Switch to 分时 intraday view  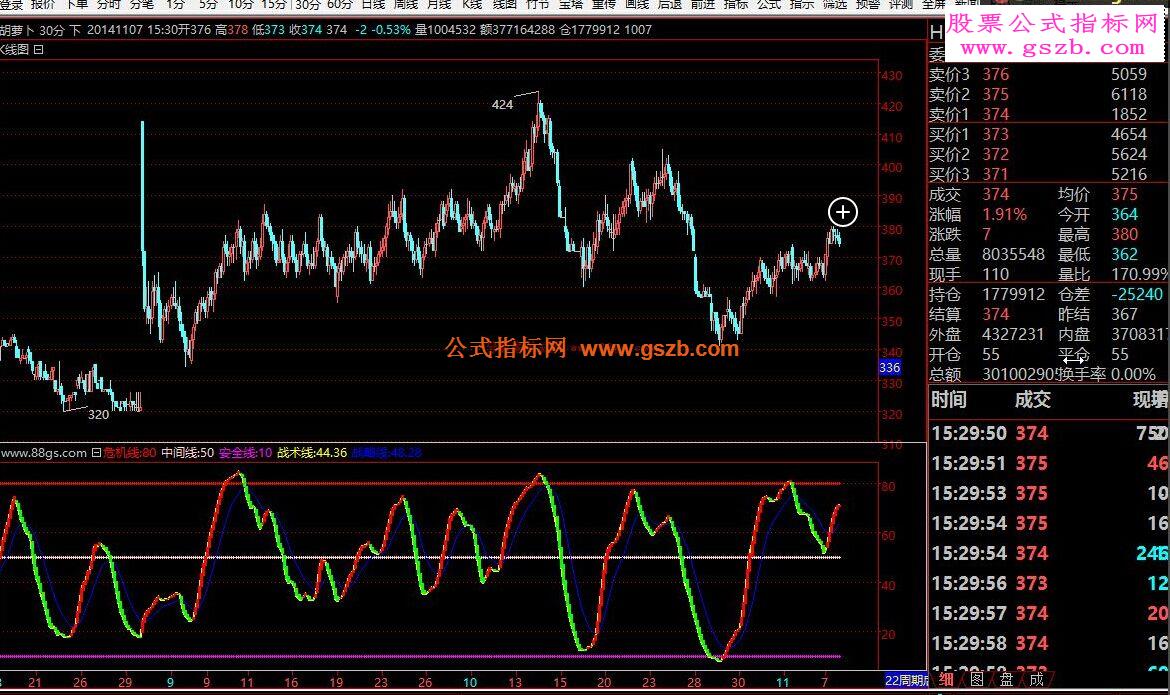pos(108,4)
